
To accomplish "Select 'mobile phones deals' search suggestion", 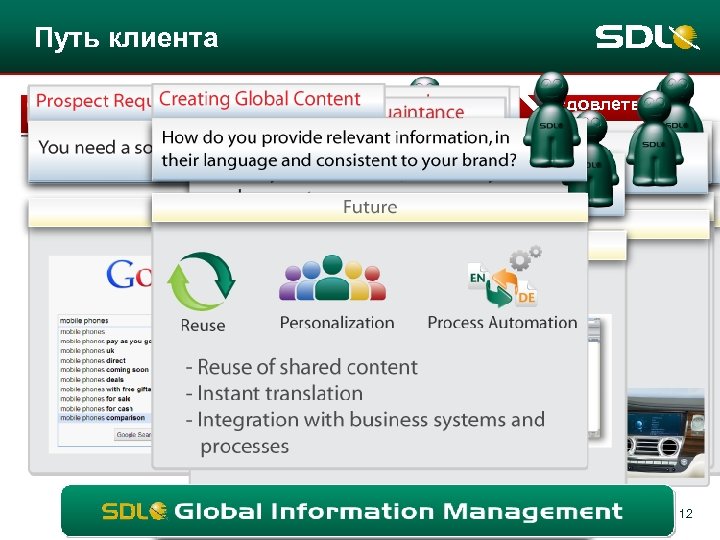I will (92, 379).
